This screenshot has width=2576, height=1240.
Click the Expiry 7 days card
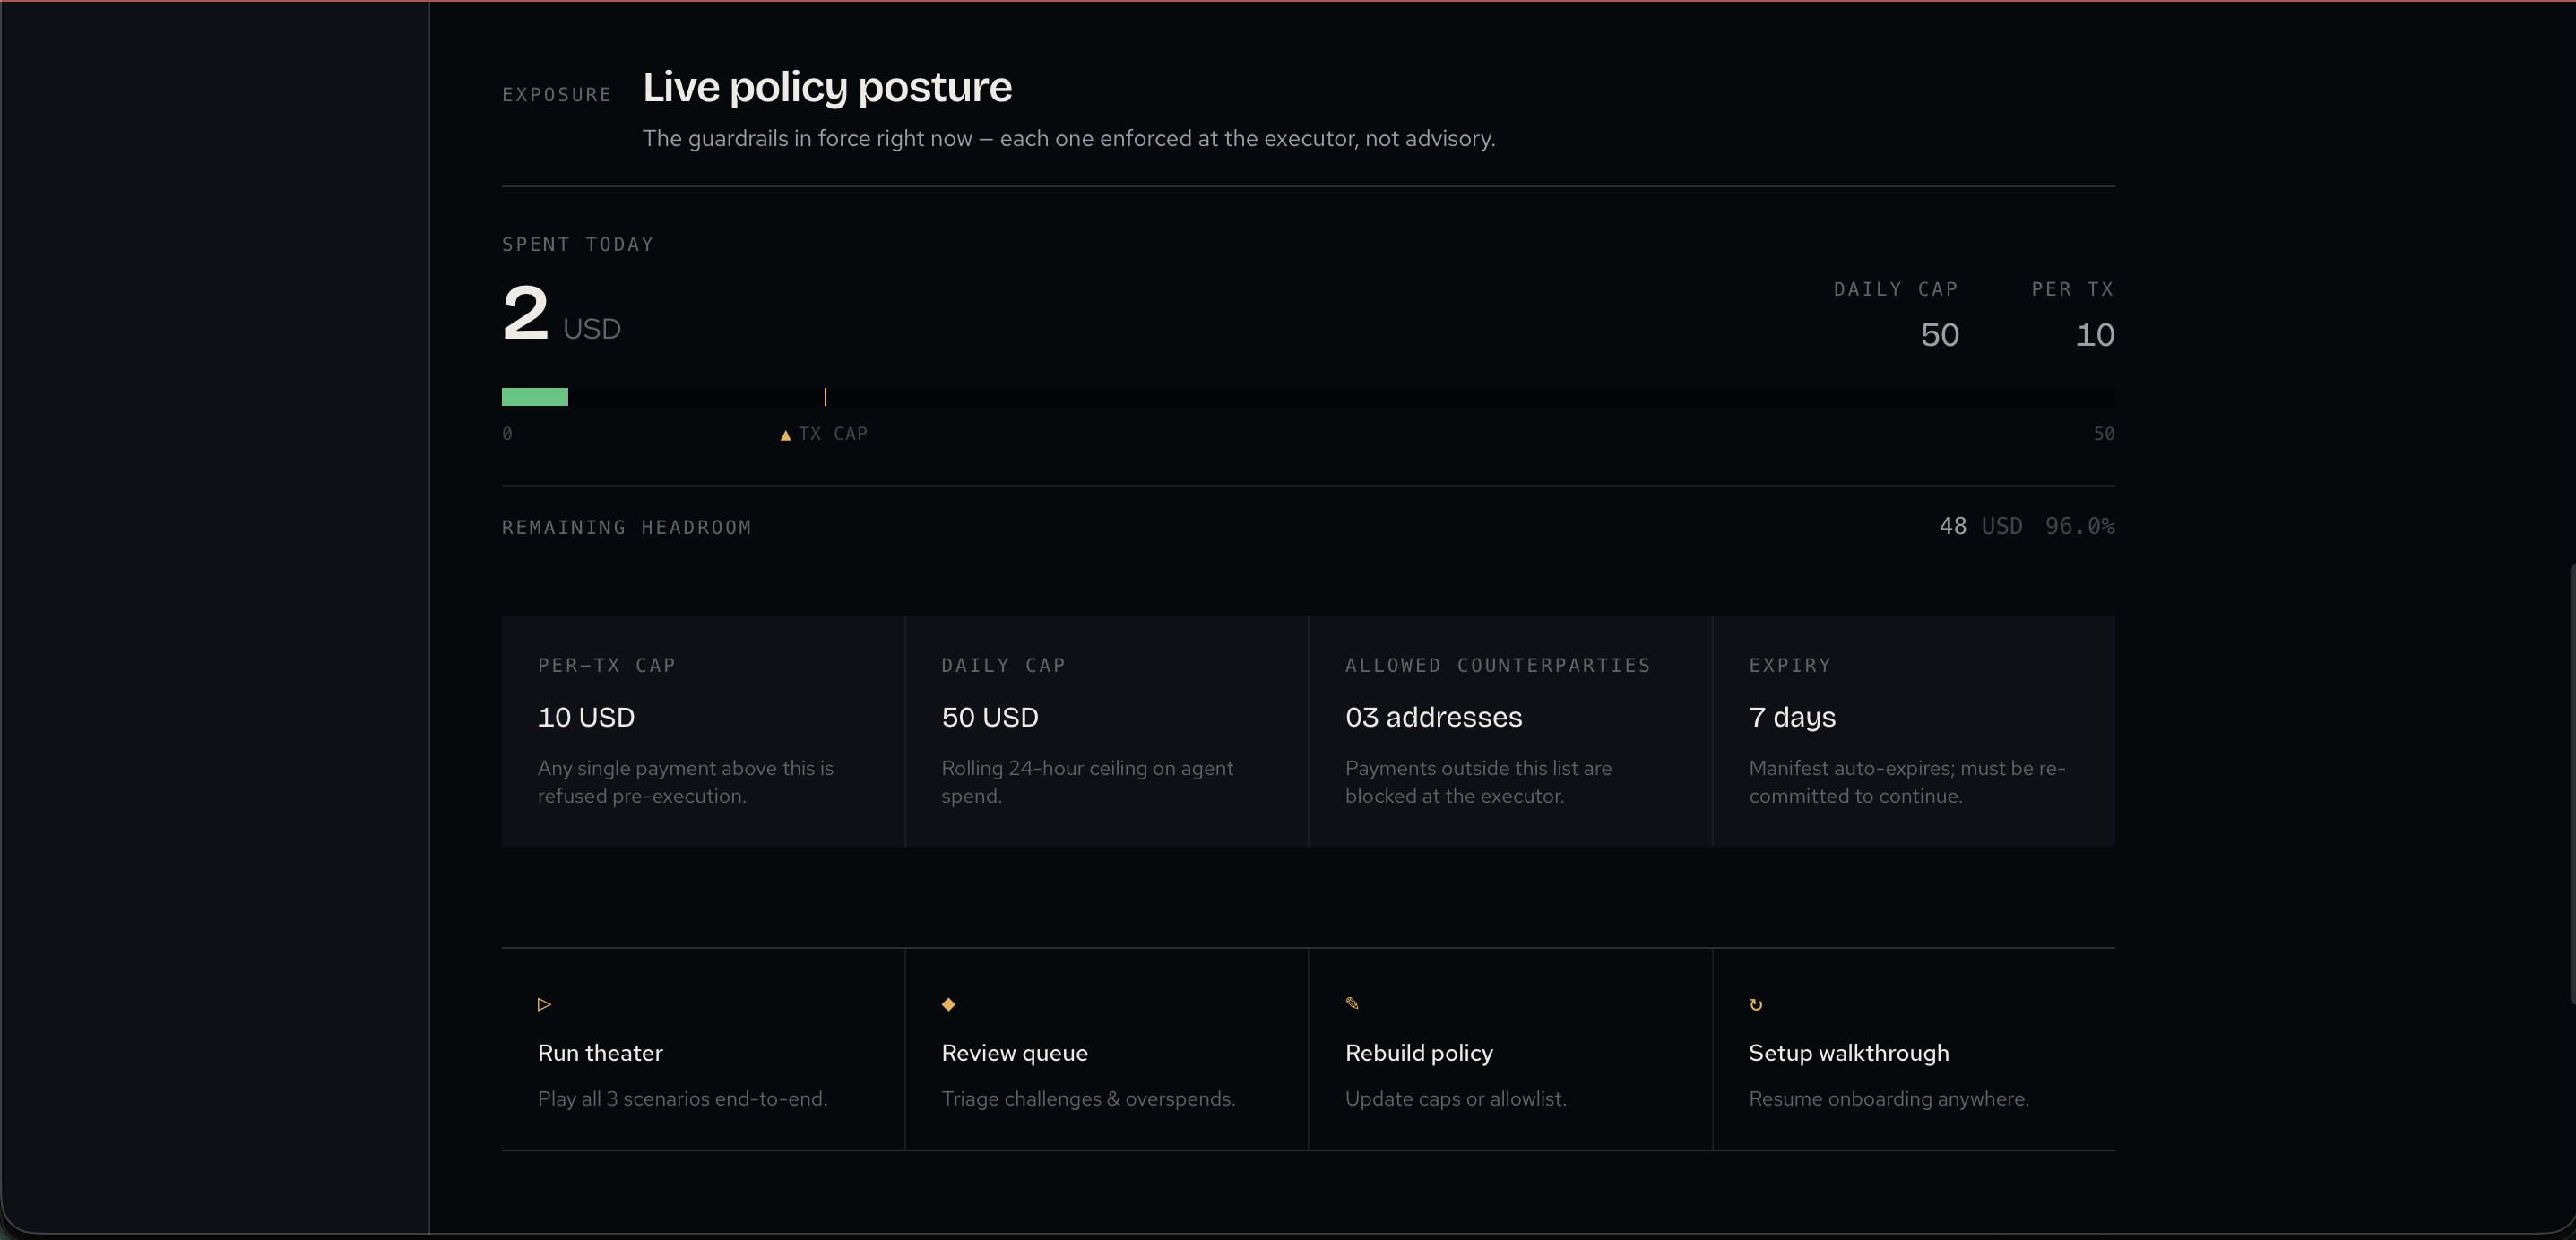point(1913,731)
